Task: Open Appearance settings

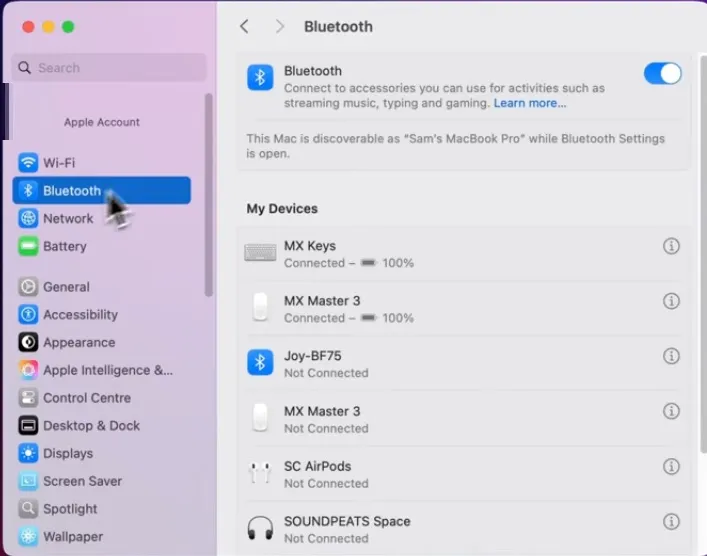Action: pos(101,342)
